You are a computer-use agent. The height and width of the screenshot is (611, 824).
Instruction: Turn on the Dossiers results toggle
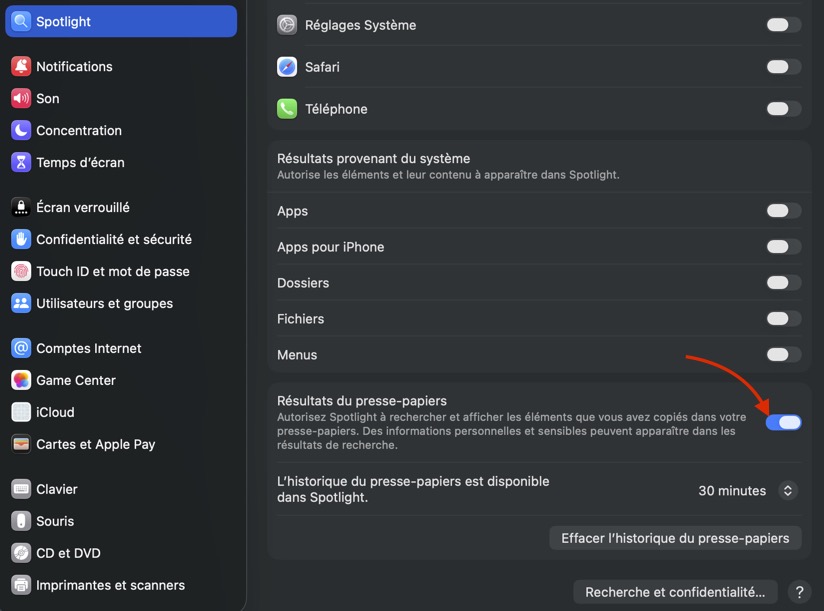click(x=783, y=283)
